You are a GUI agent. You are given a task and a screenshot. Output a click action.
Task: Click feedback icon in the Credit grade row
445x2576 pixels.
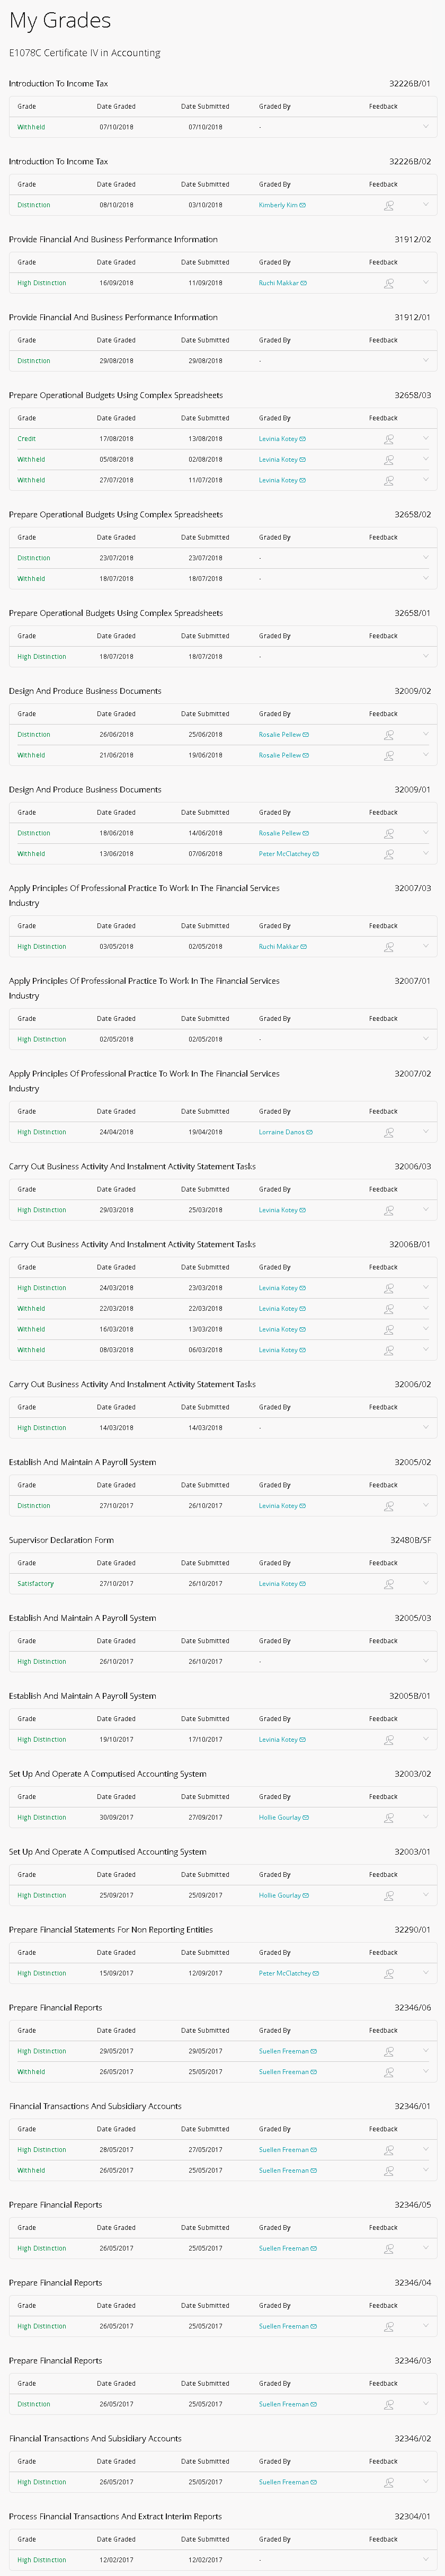click(389, 439)
